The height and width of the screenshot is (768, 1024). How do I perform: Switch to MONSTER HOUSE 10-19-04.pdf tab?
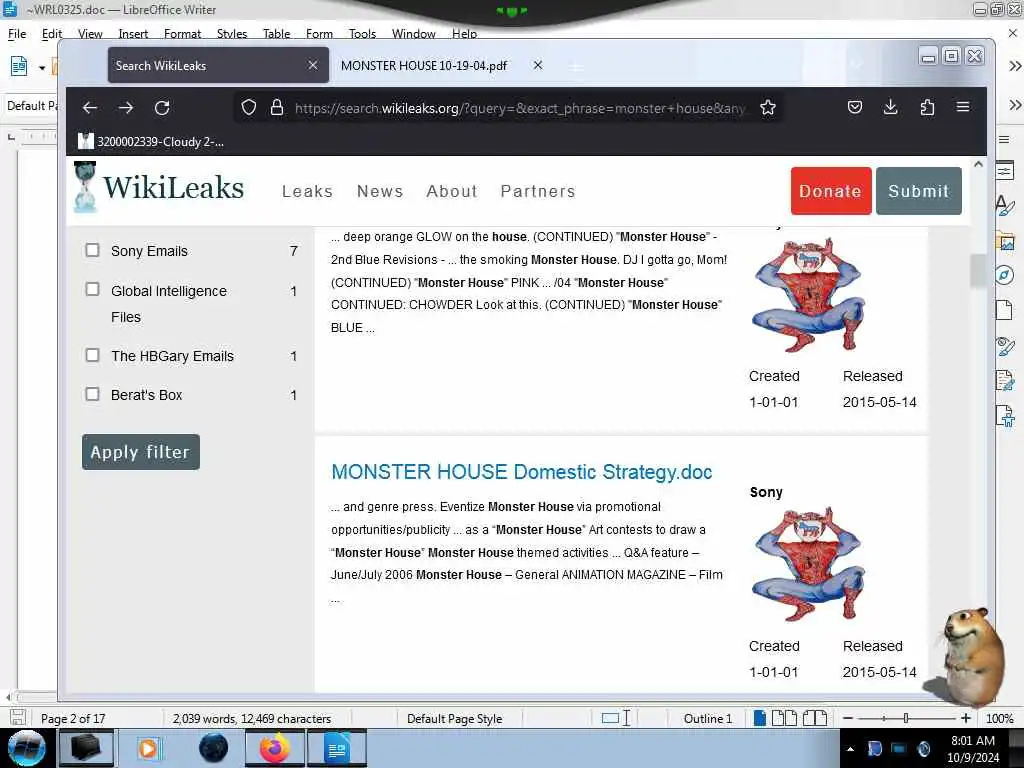coord(424,65)
